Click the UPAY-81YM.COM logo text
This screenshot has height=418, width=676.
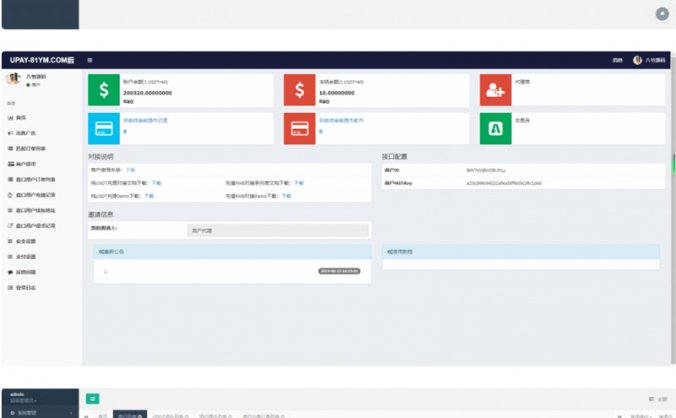pos(38,60)
